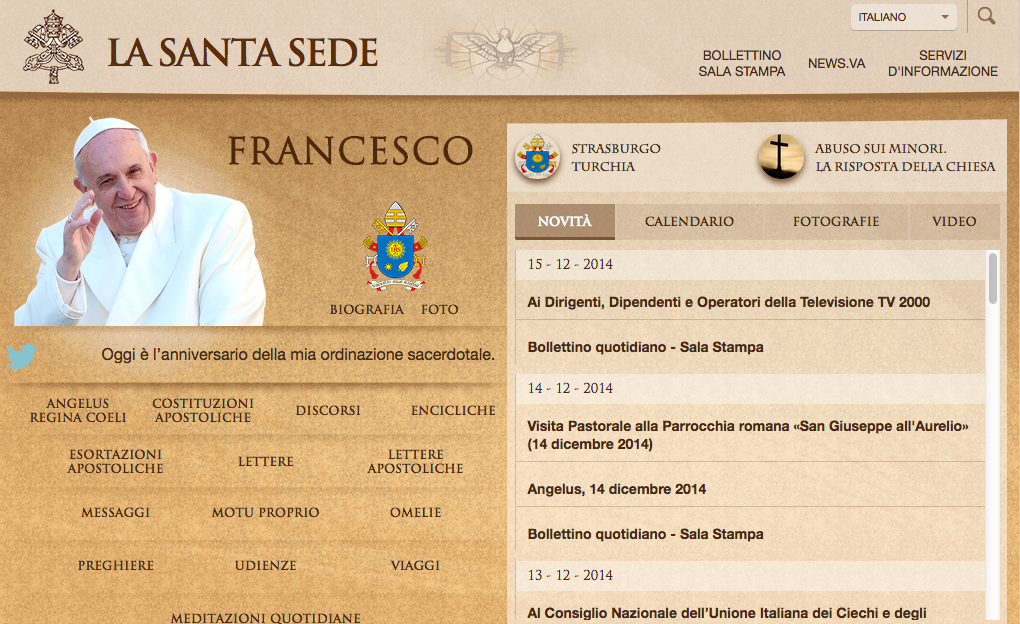
Task: Open Visita Pastorale San Giuseppe all'Aurelio item
Action: point(748,435)
